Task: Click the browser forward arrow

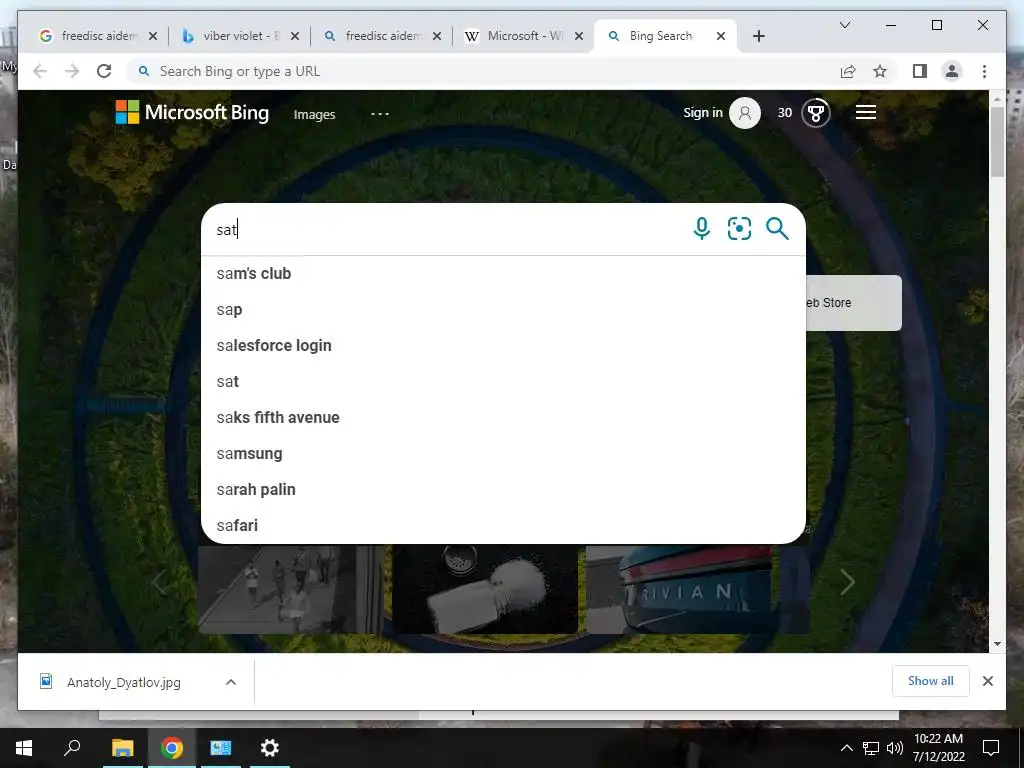Action: coord(72,71)
